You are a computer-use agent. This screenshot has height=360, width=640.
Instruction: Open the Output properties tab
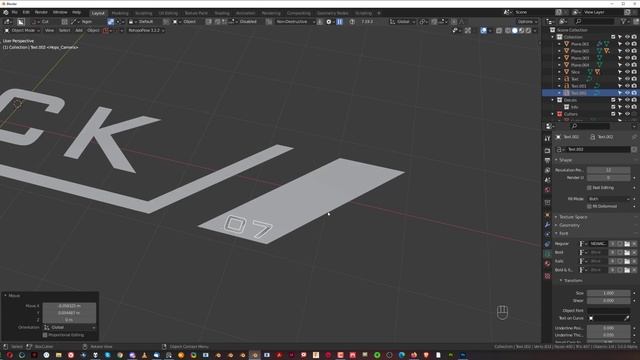pyautogui.click(x=547, y=160)
